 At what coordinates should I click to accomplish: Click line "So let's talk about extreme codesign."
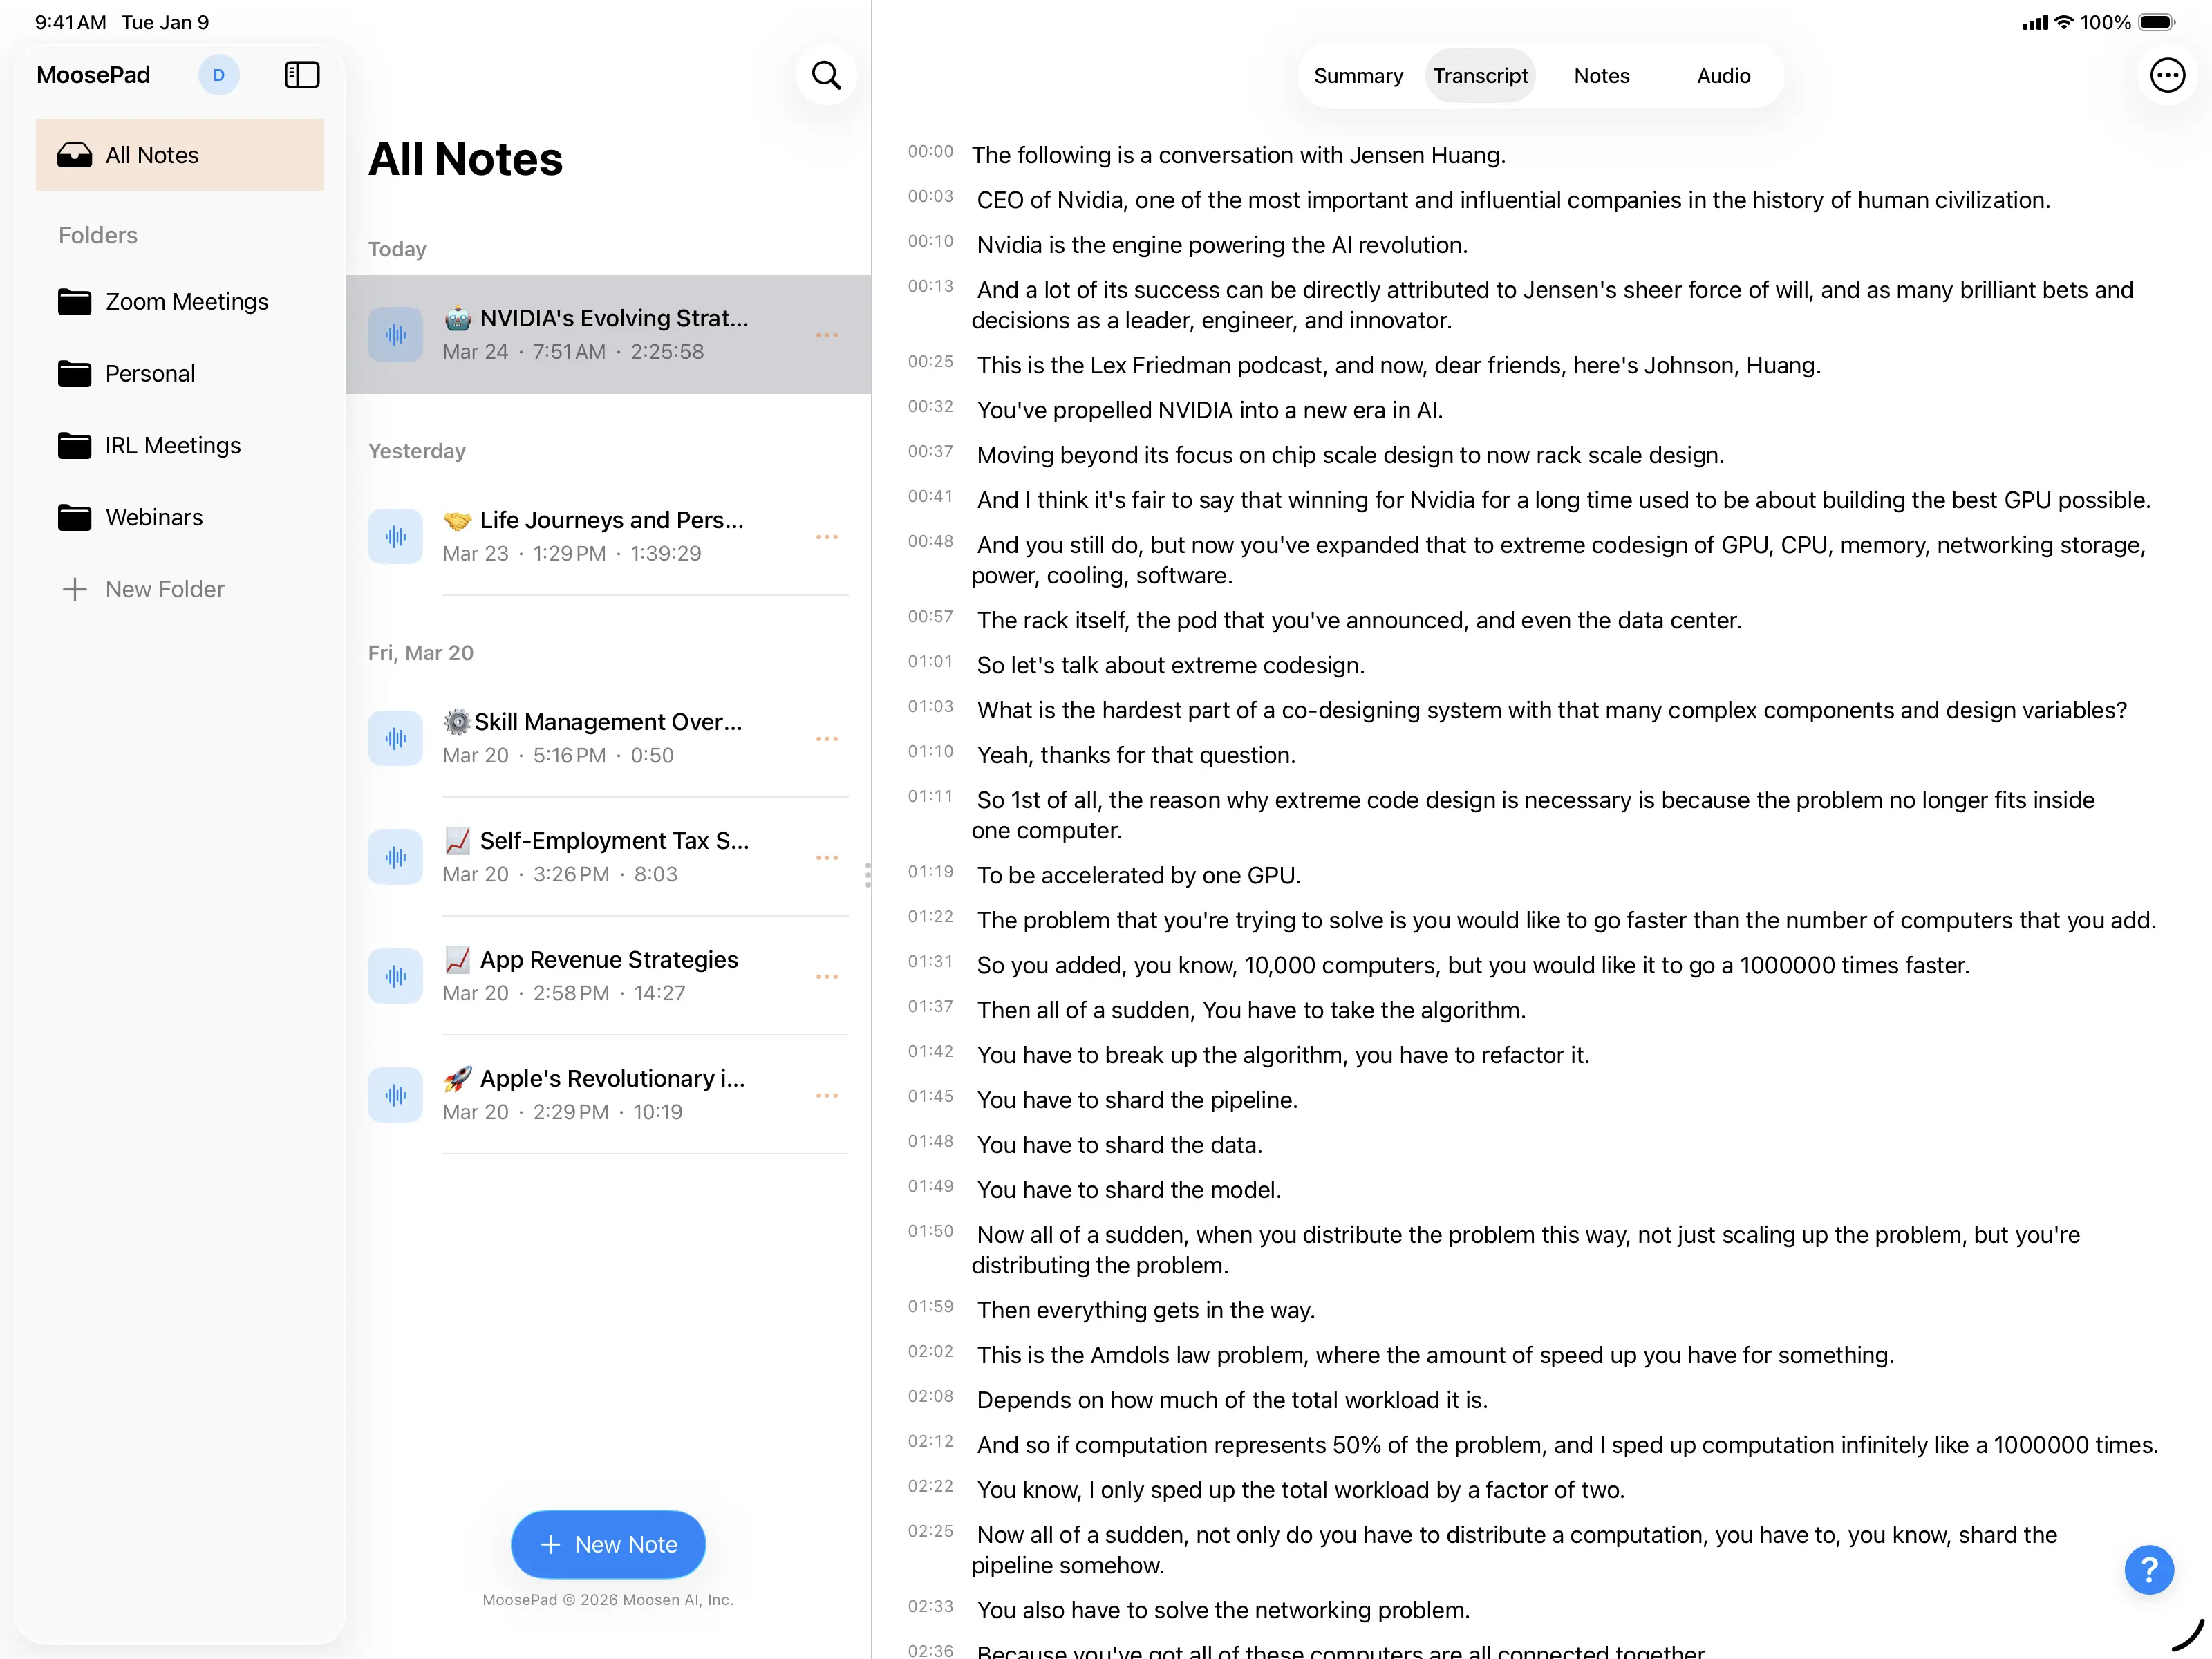tap(1170, 665)
